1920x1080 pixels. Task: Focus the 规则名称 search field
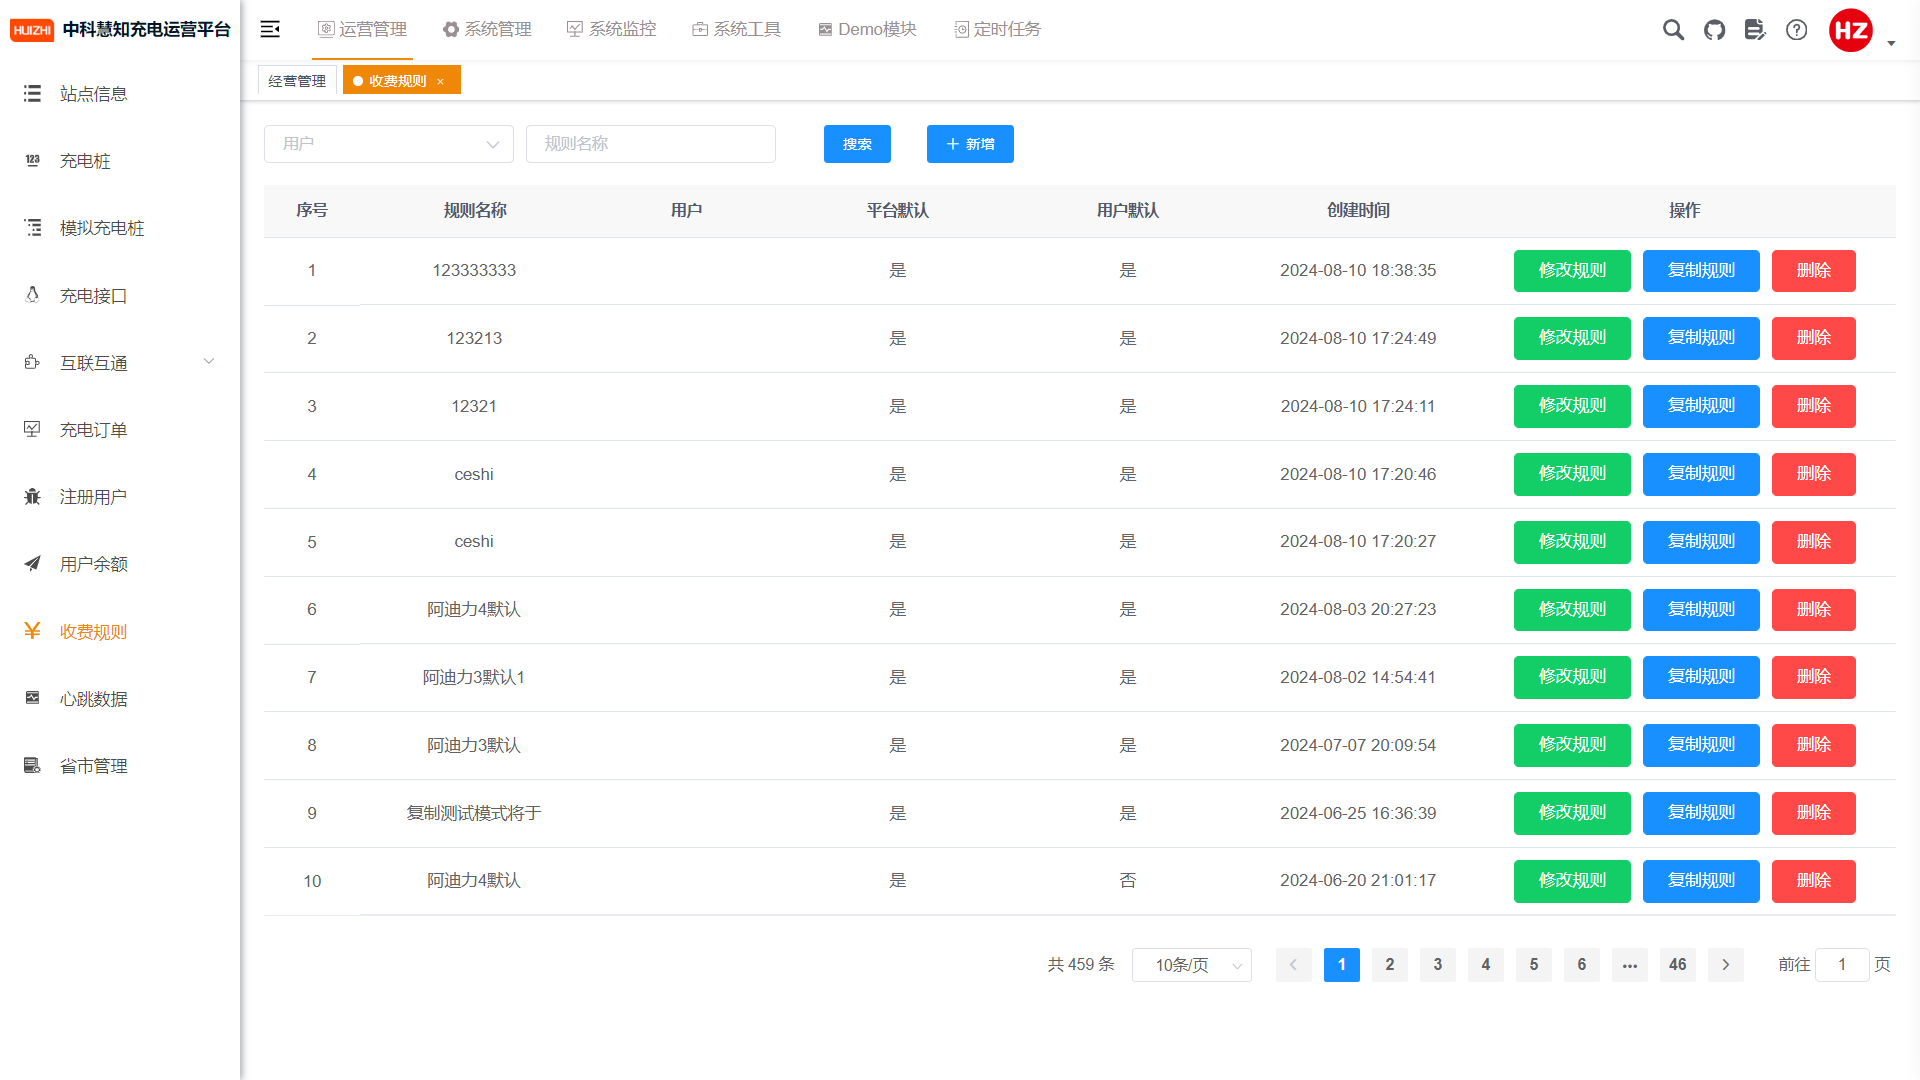click(x=651, y=144)
